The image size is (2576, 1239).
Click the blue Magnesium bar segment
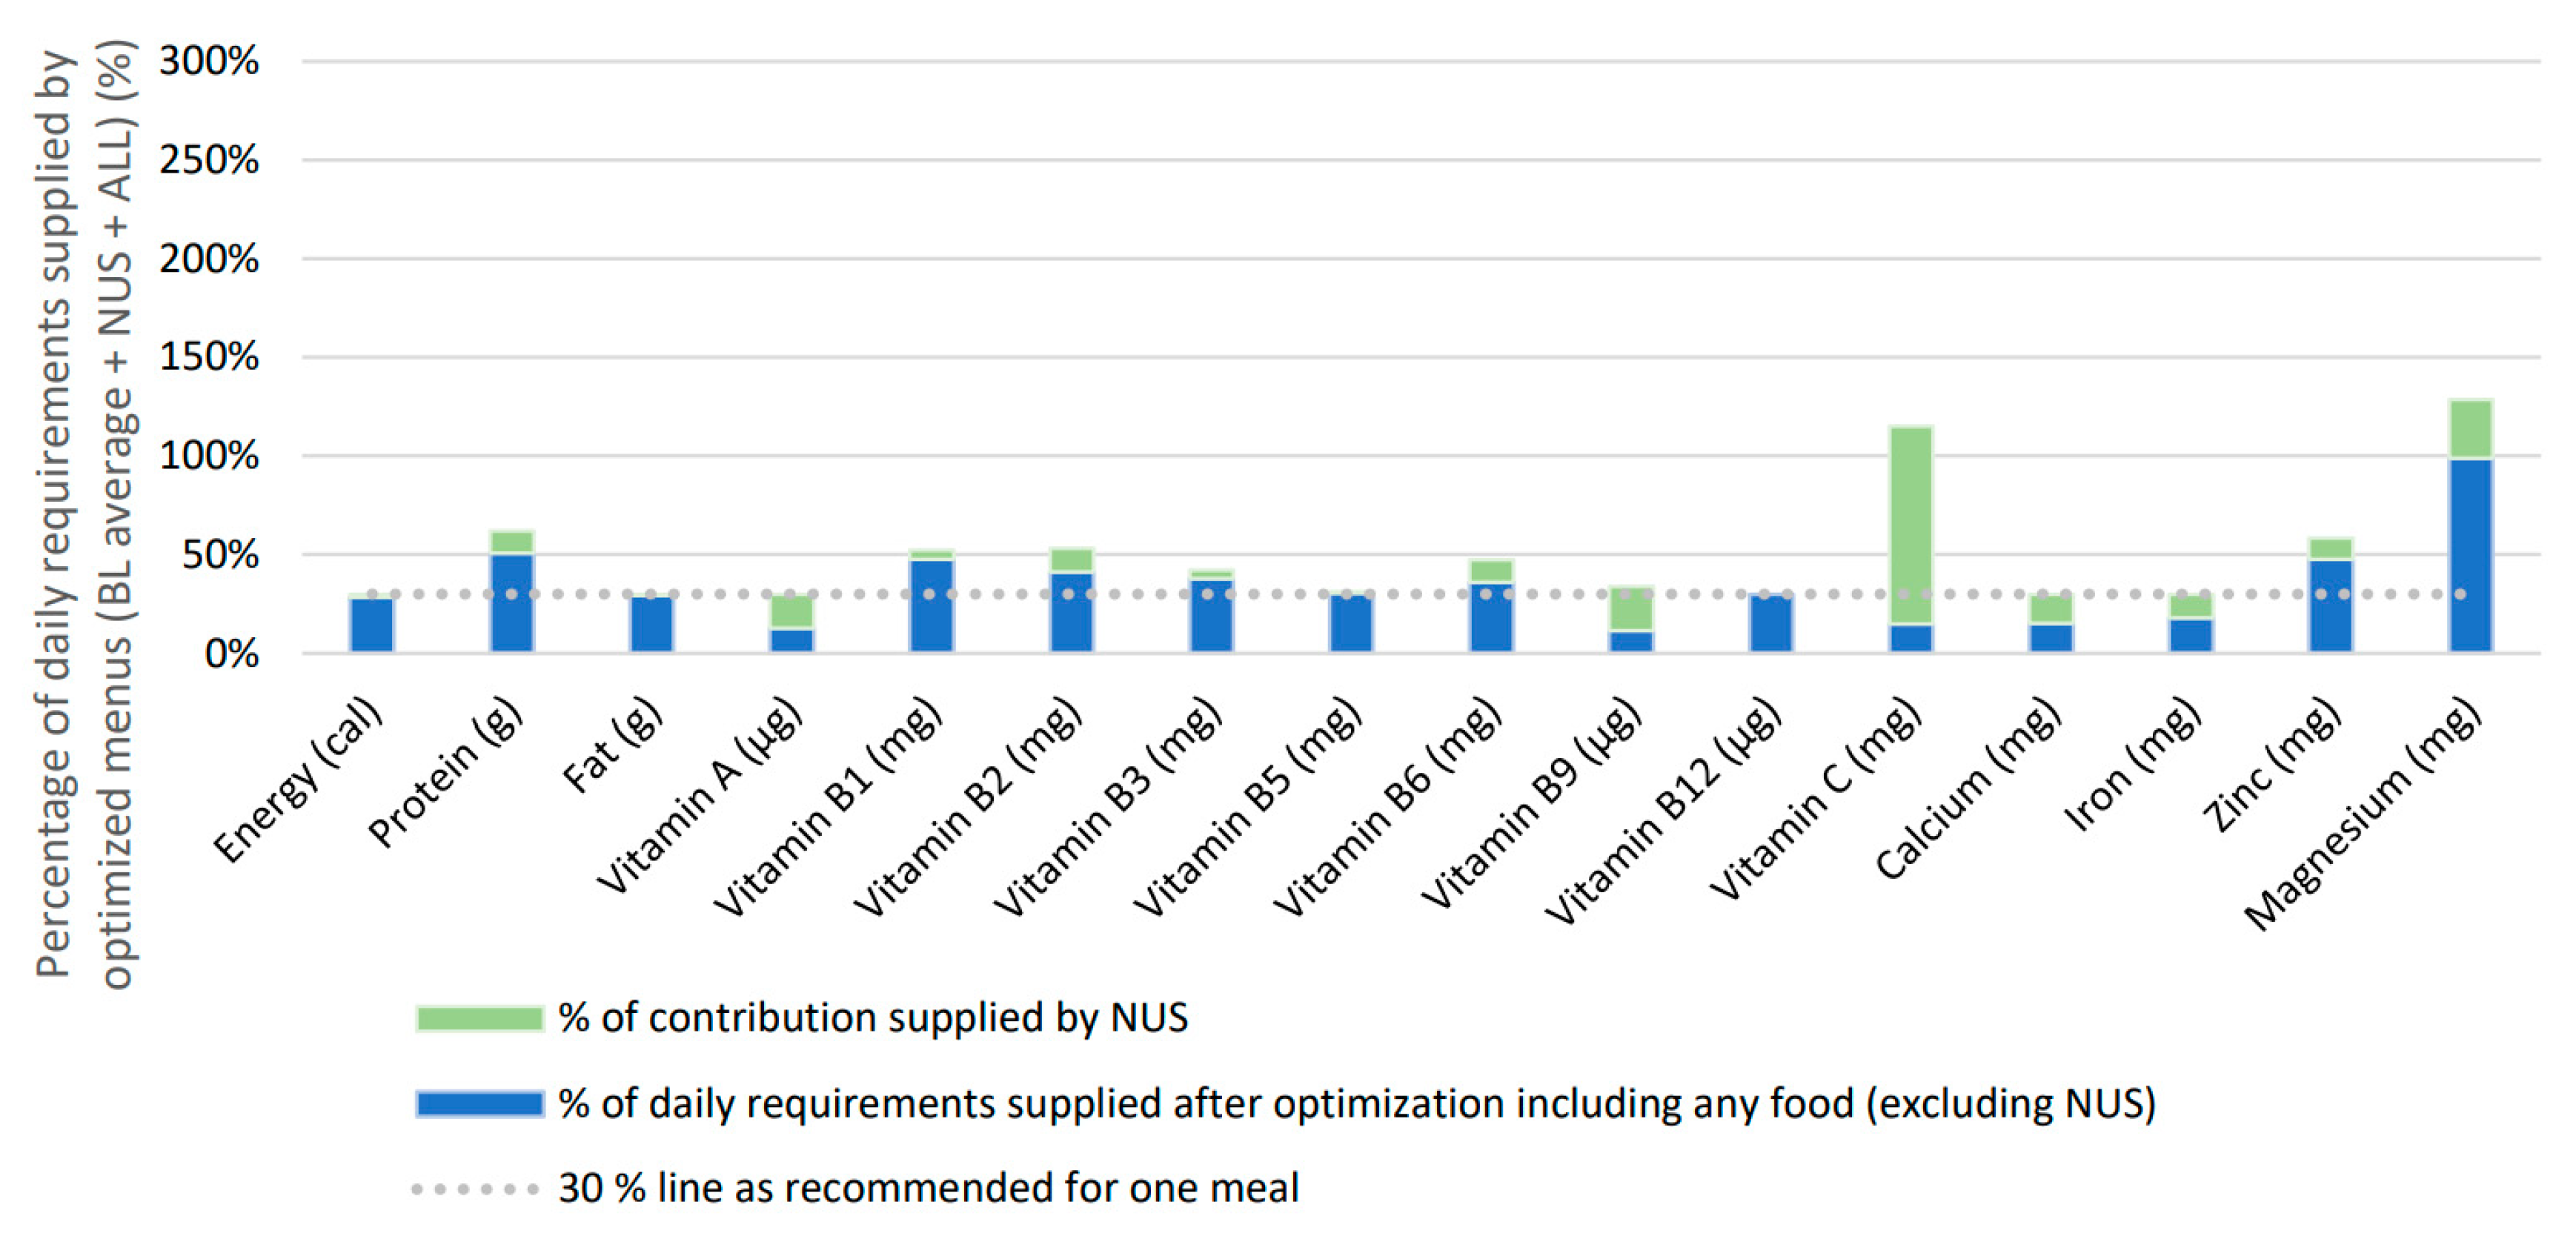pos(2470,555)
